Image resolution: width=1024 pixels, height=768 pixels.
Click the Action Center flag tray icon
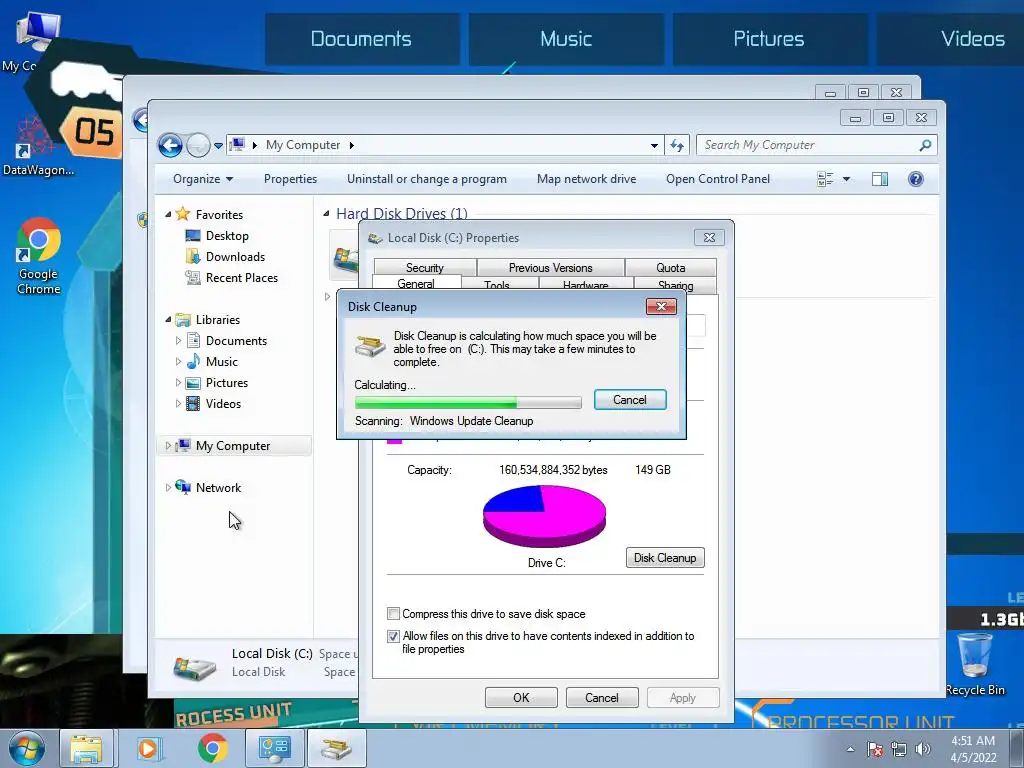click(875, 749)
